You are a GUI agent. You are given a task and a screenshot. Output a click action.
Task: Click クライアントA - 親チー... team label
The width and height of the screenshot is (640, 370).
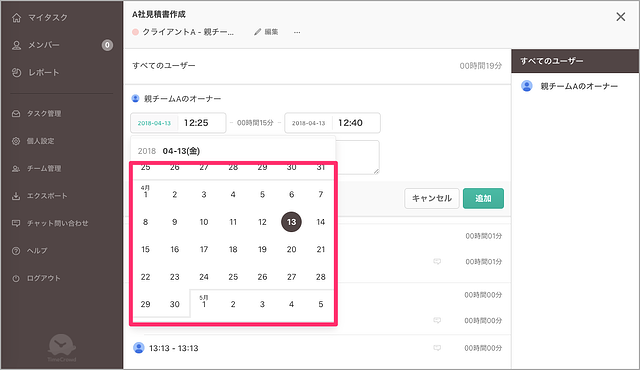point(188,32)
